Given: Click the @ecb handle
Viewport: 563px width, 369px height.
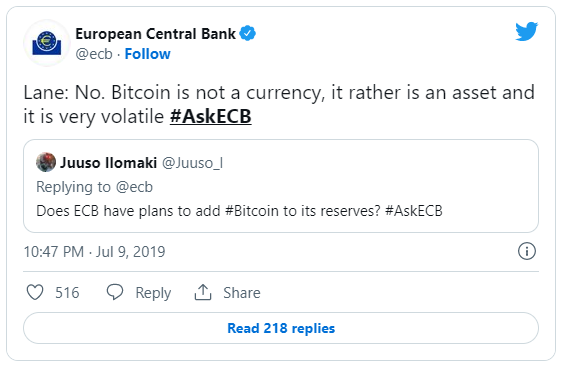Looking at the screenshot, I should click(94, 54).
